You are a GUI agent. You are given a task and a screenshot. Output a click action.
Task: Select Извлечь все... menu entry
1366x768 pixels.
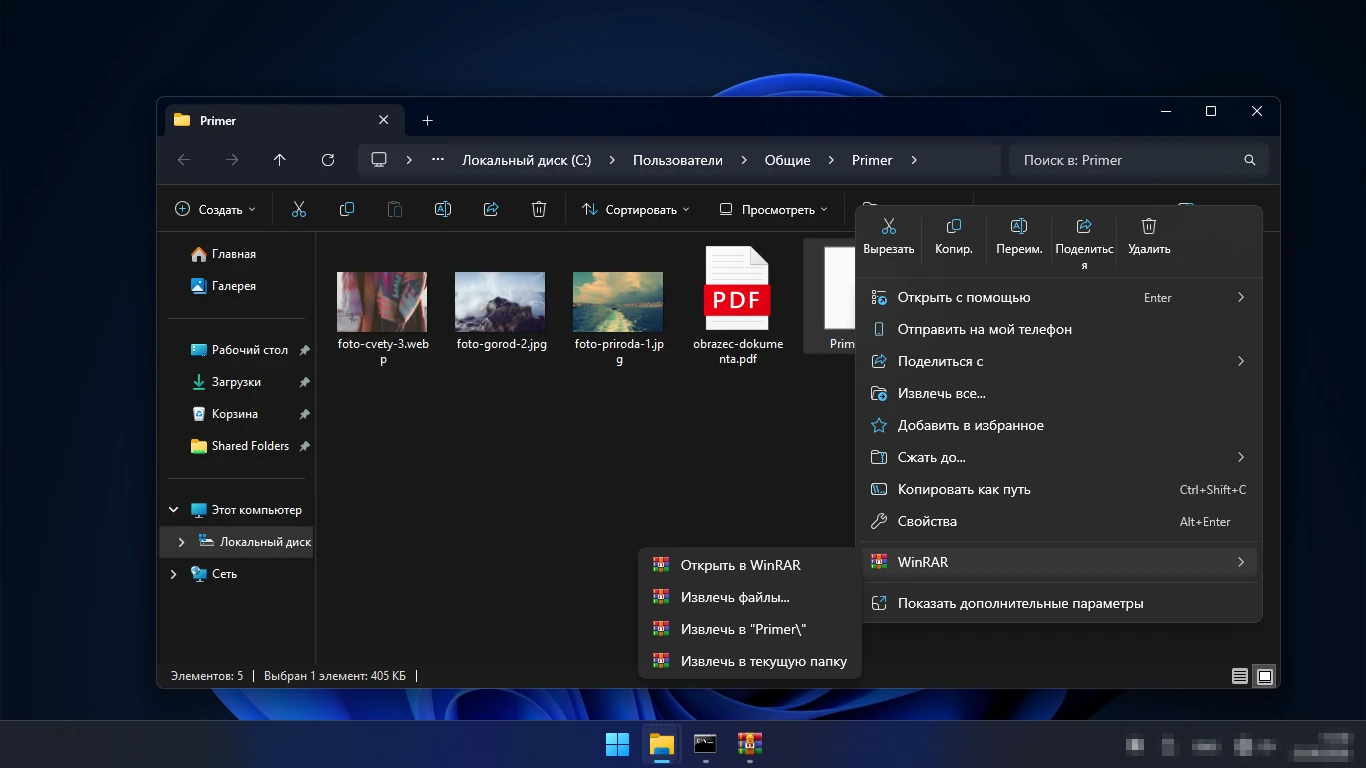pos(1059,393)
